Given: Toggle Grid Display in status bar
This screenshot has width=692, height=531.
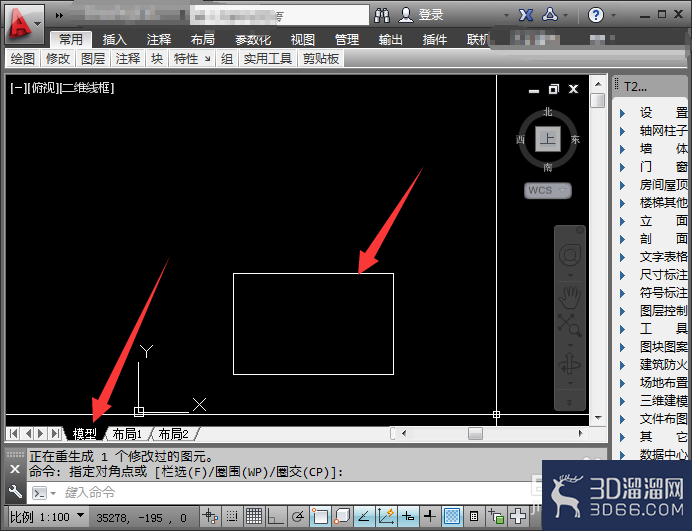Looking at the screenshot, I should pos(254,516).
